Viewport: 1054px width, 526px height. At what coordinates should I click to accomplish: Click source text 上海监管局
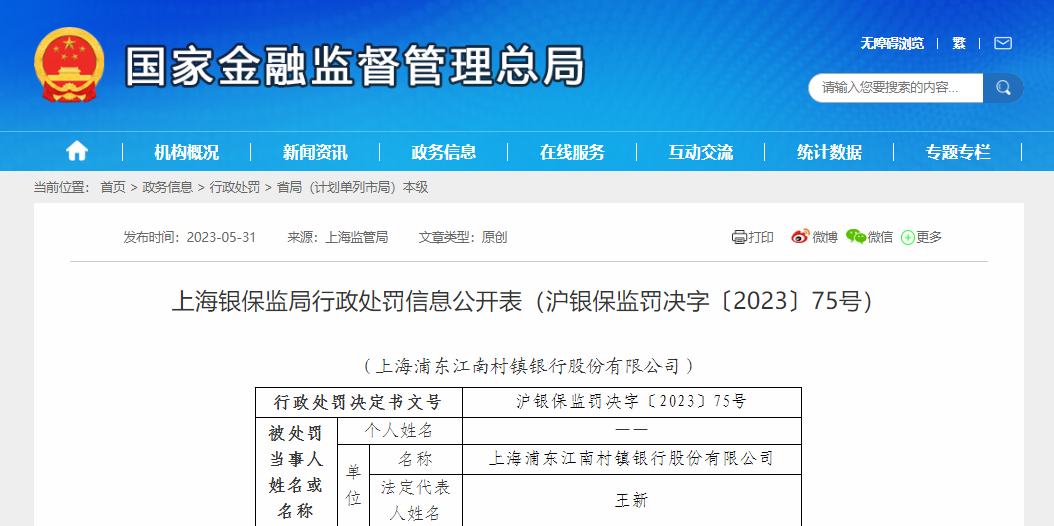tap(356, 237)
